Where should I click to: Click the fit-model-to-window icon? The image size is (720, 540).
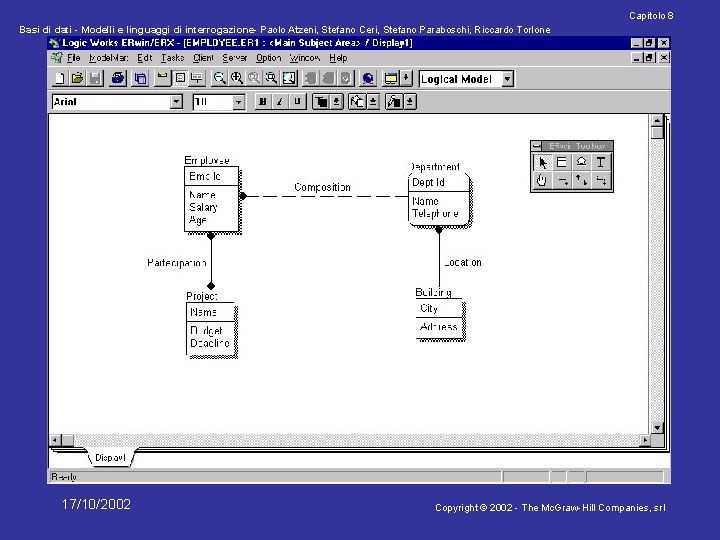click(x=289, y=79)
